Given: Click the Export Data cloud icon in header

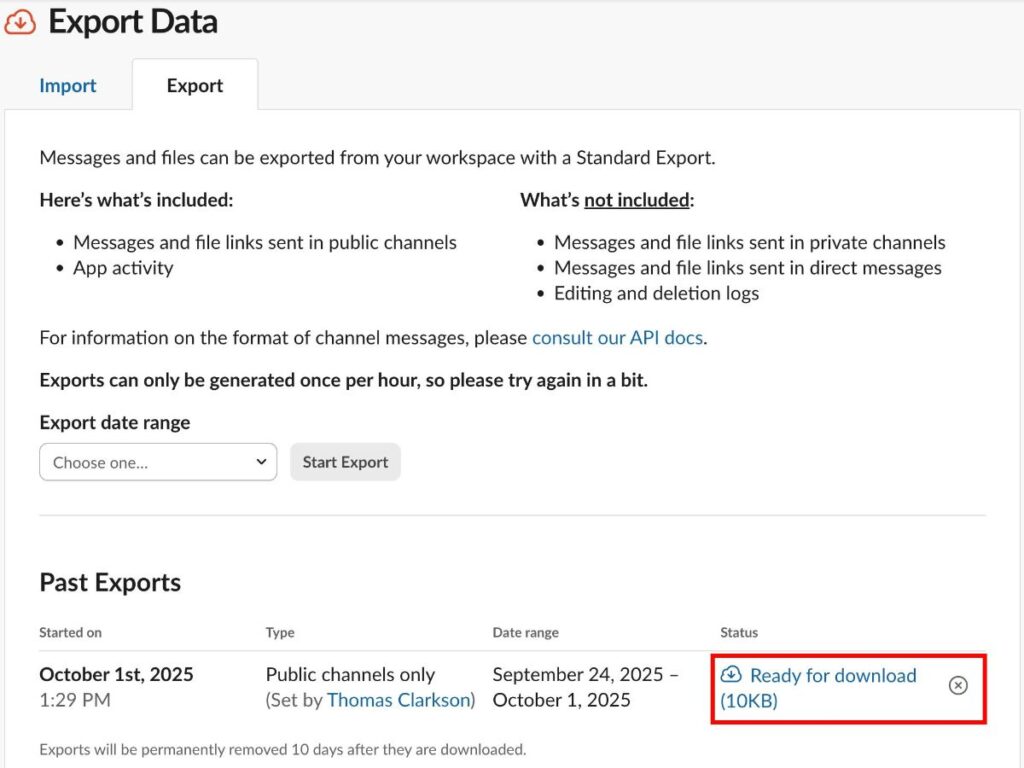Looking at the screenshot, I should (x=20, y=22).
